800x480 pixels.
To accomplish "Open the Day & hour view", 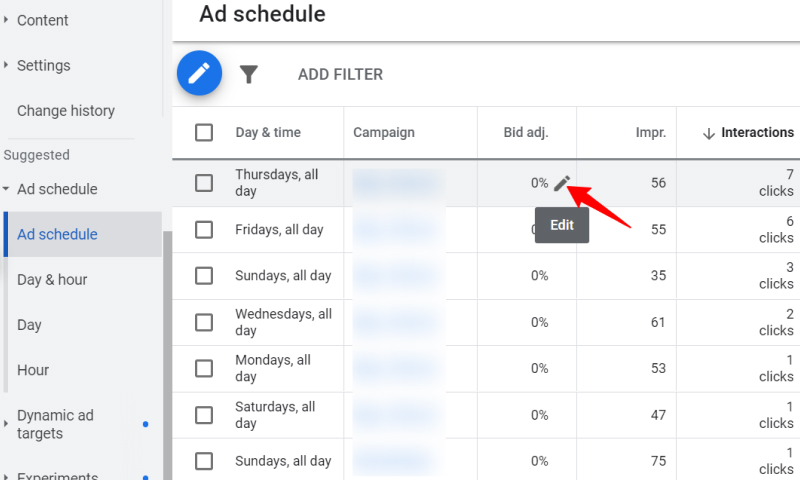I will coord(52,280).
